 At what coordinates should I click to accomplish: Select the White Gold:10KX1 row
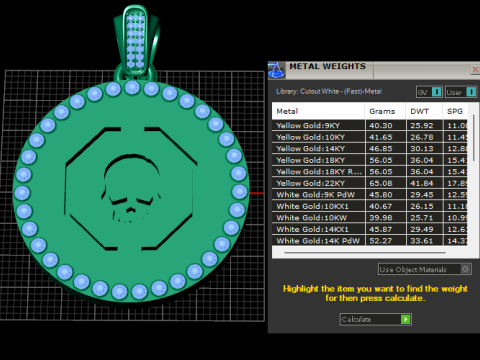click(x=370, y=206)
